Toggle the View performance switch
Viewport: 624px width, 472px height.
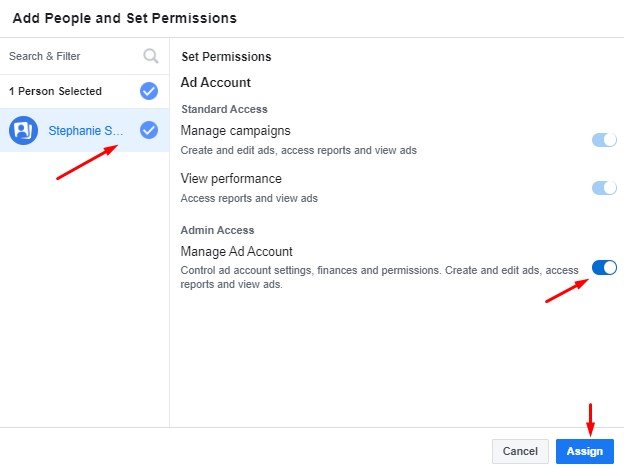pyautogui.click(x=604, y=188)
